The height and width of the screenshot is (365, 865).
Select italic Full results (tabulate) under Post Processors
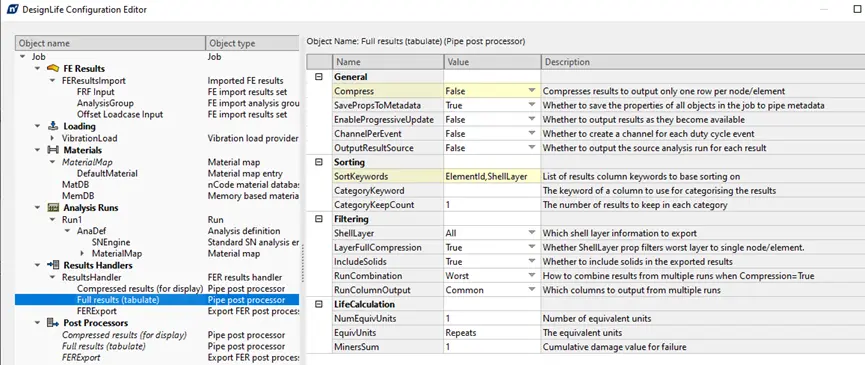pos(104,346)
